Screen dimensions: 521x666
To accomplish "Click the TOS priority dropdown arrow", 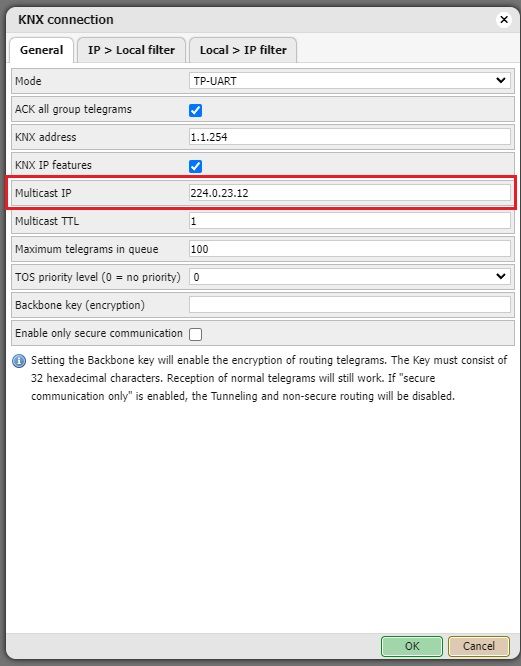I will (501, 277).
